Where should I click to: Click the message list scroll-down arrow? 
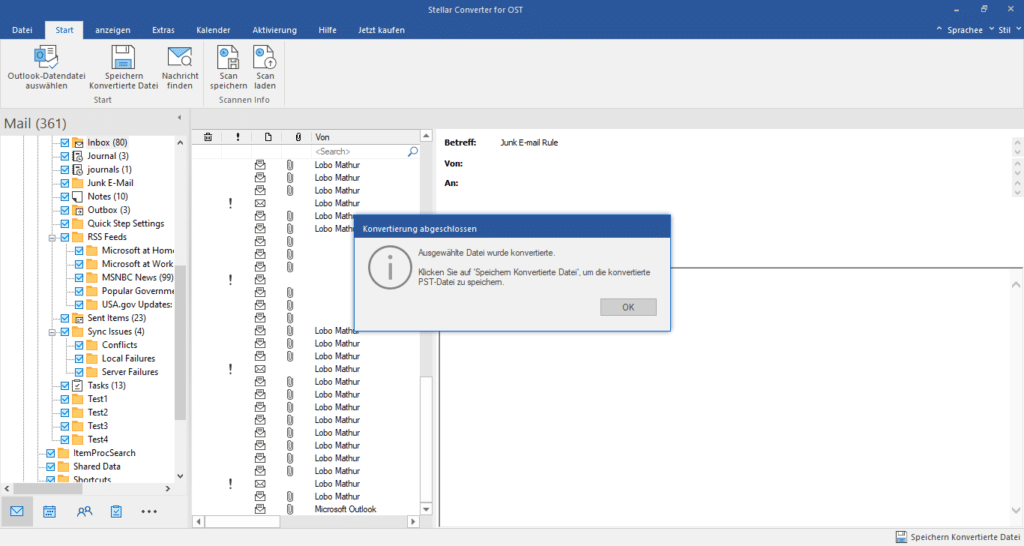426,509
